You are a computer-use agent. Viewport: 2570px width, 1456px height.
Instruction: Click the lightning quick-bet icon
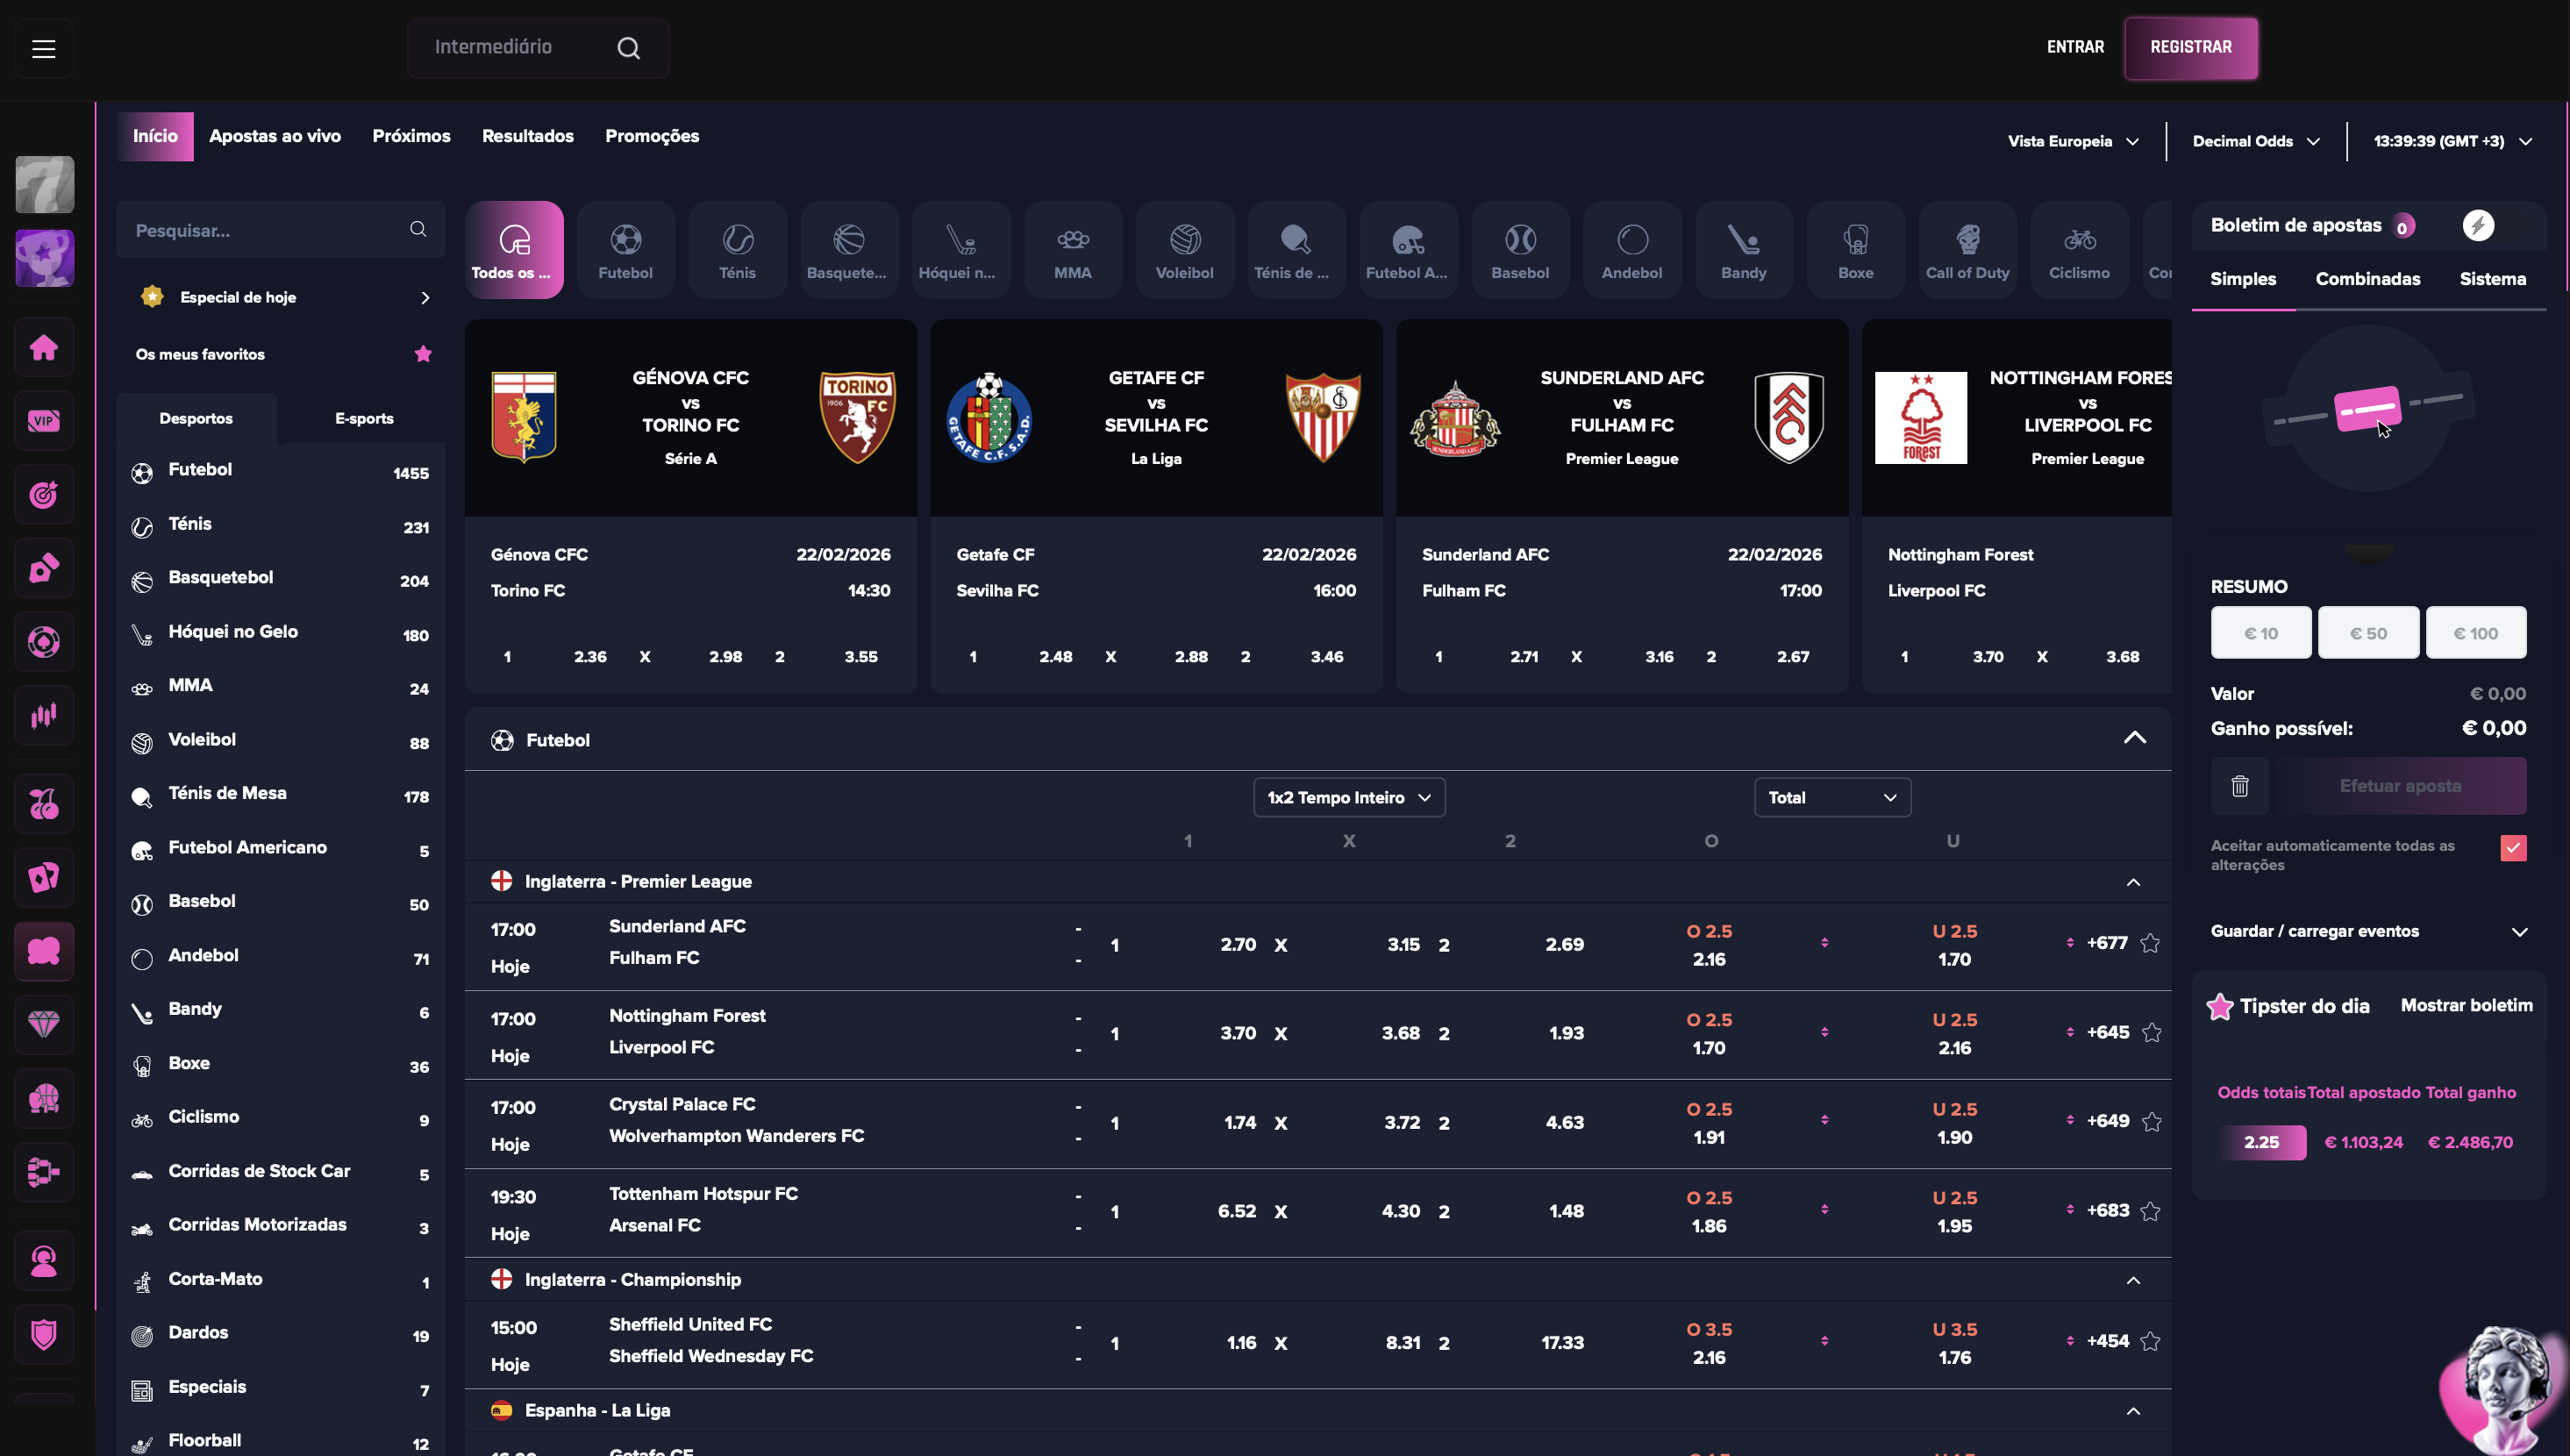click(x=2477, y=225)
